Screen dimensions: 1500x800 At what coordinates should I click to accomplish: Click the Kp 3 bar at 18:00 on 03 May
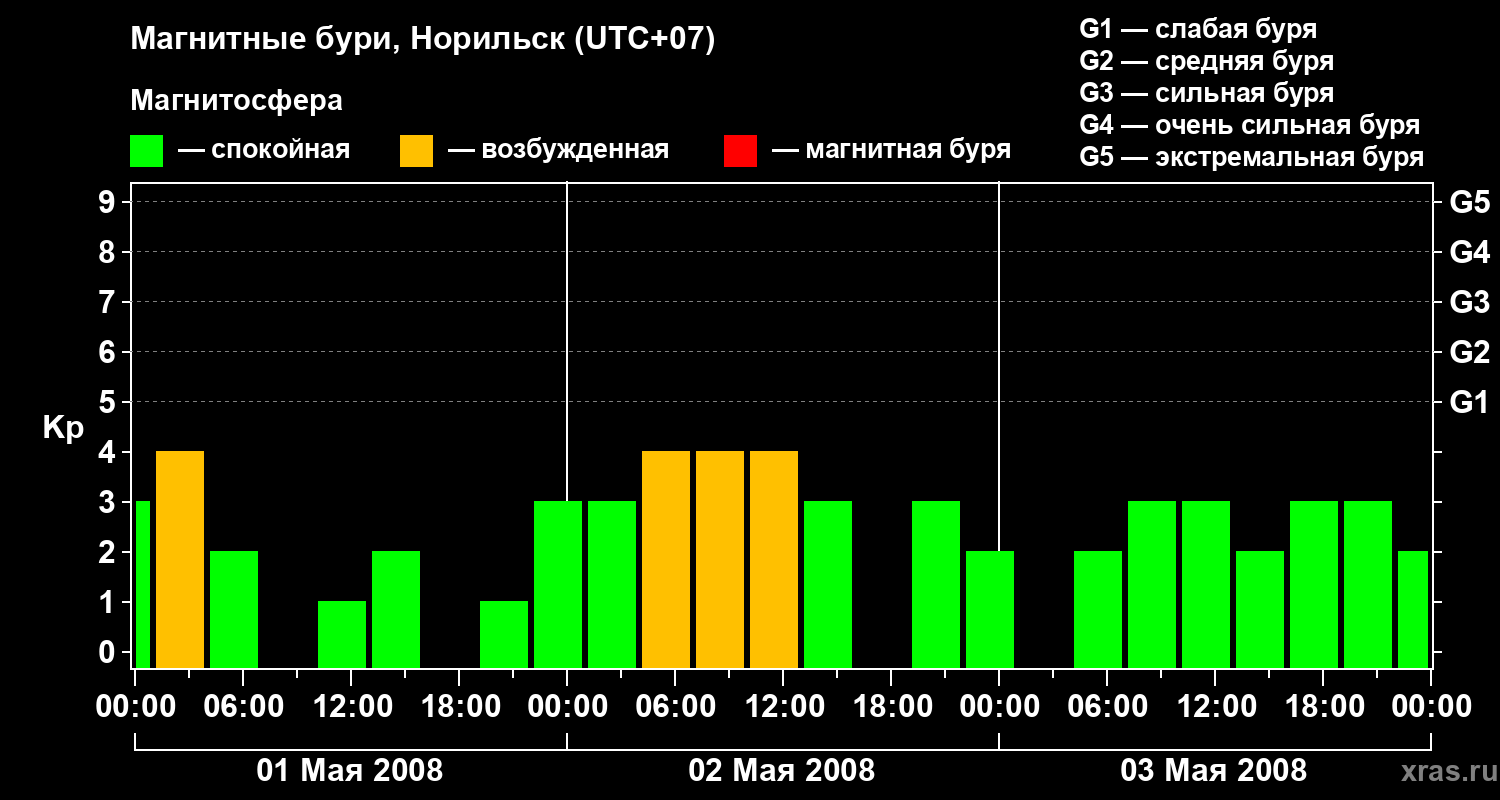tap(1314, 584)
